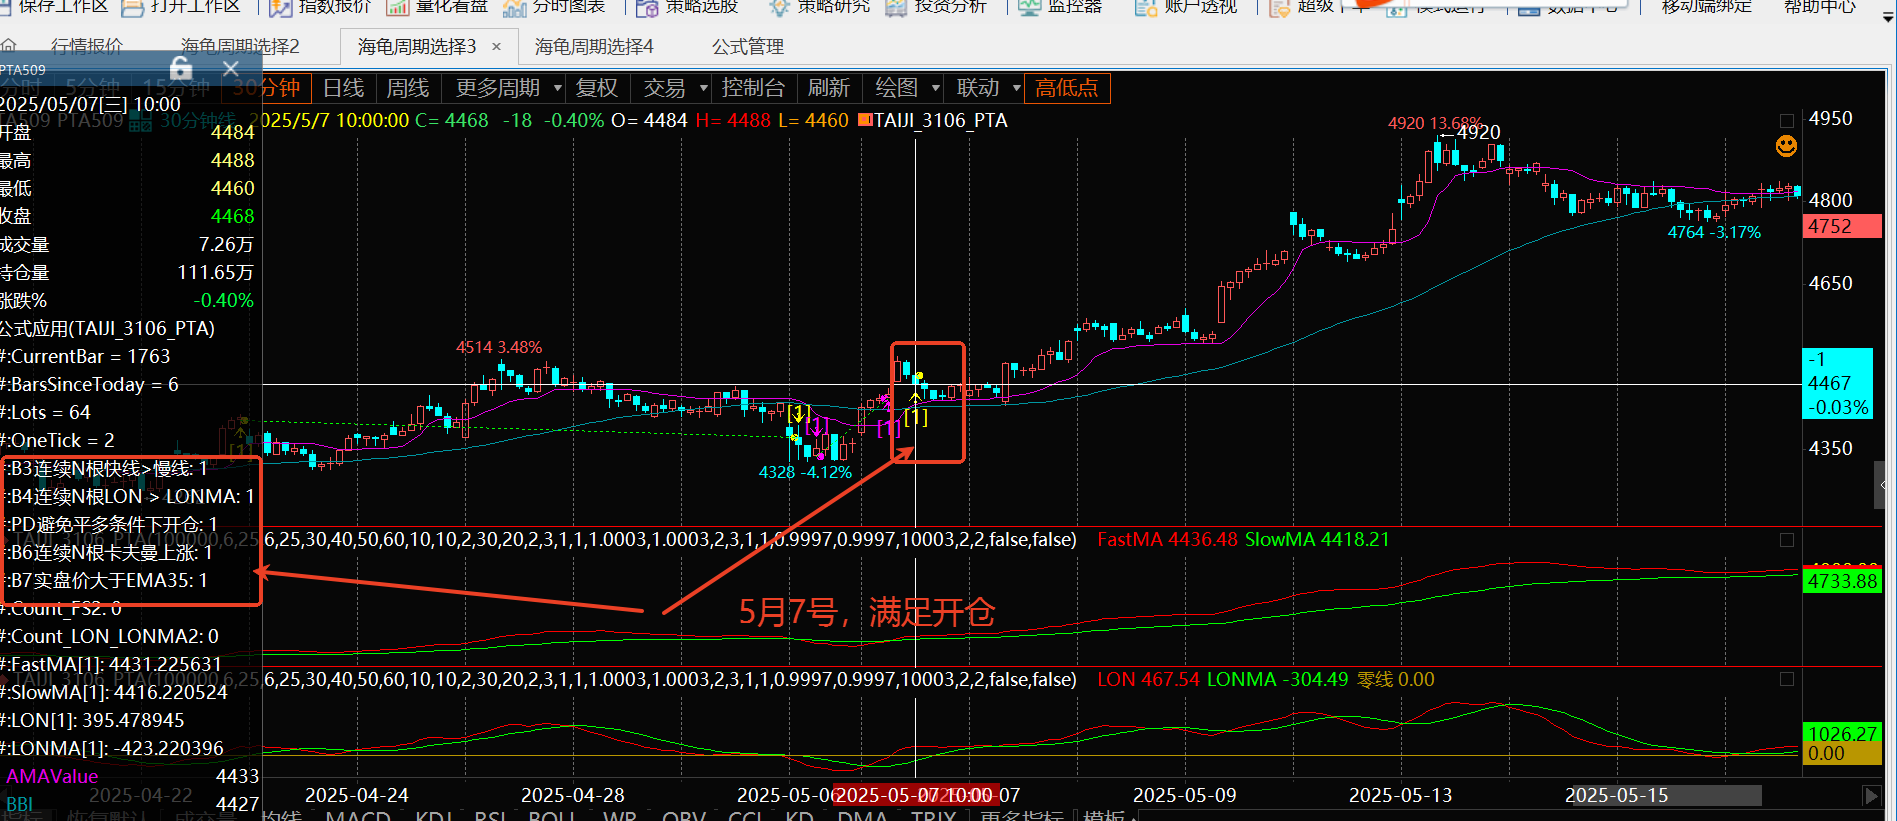Screen dimensions: 1897x821
Task: Open the 绘图 dropdown arrow
Action: (x=935, y=88)
